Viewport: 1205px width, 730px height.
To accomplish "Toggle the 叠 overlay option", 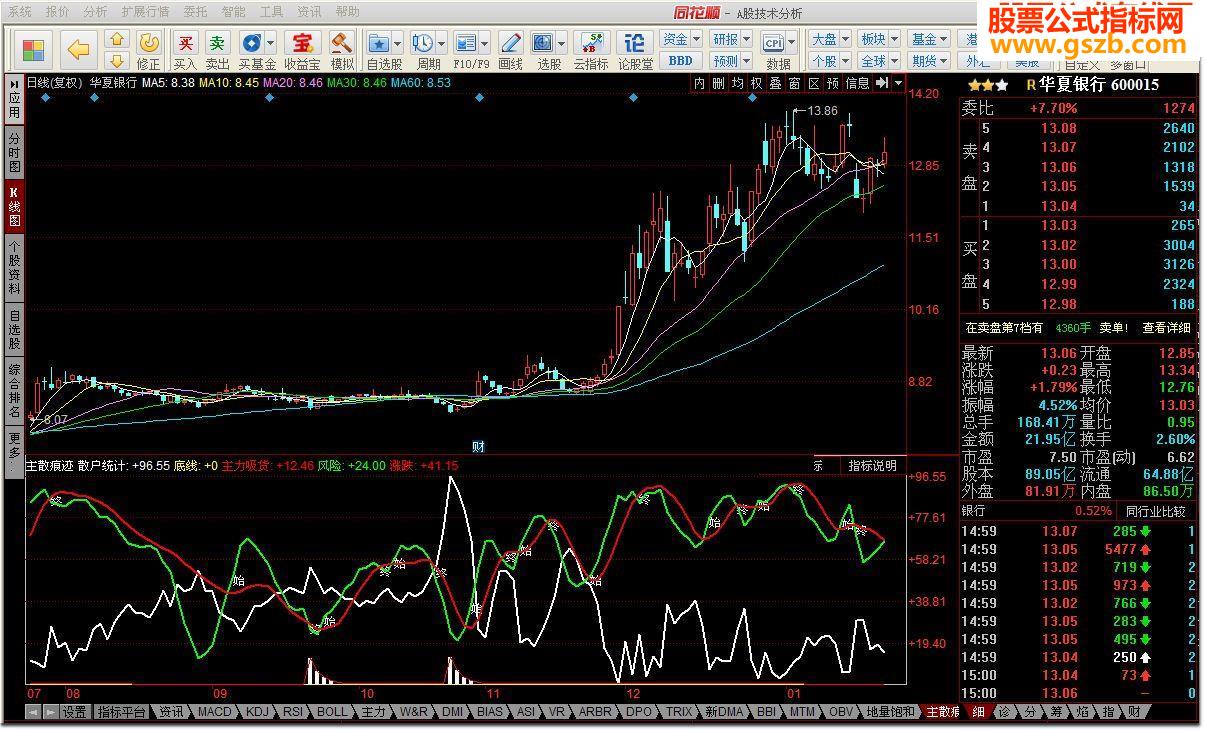I will [x=776, y=83].
